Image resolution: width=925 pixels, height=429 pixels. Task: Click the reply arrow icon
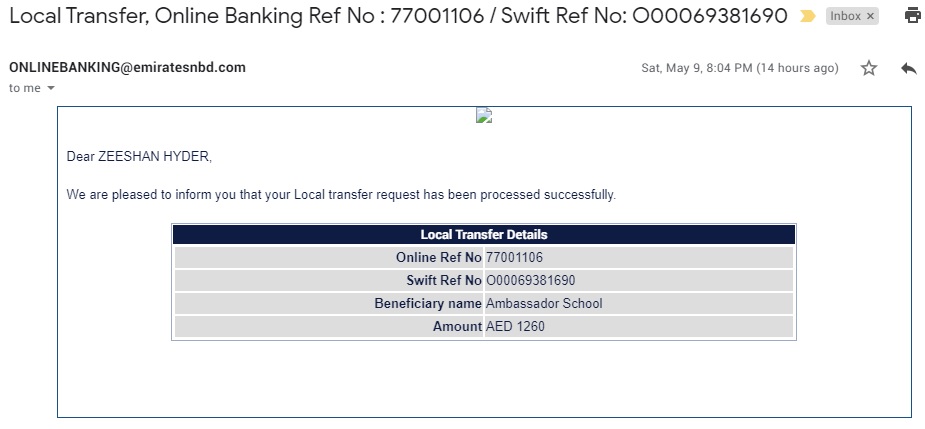908,68
